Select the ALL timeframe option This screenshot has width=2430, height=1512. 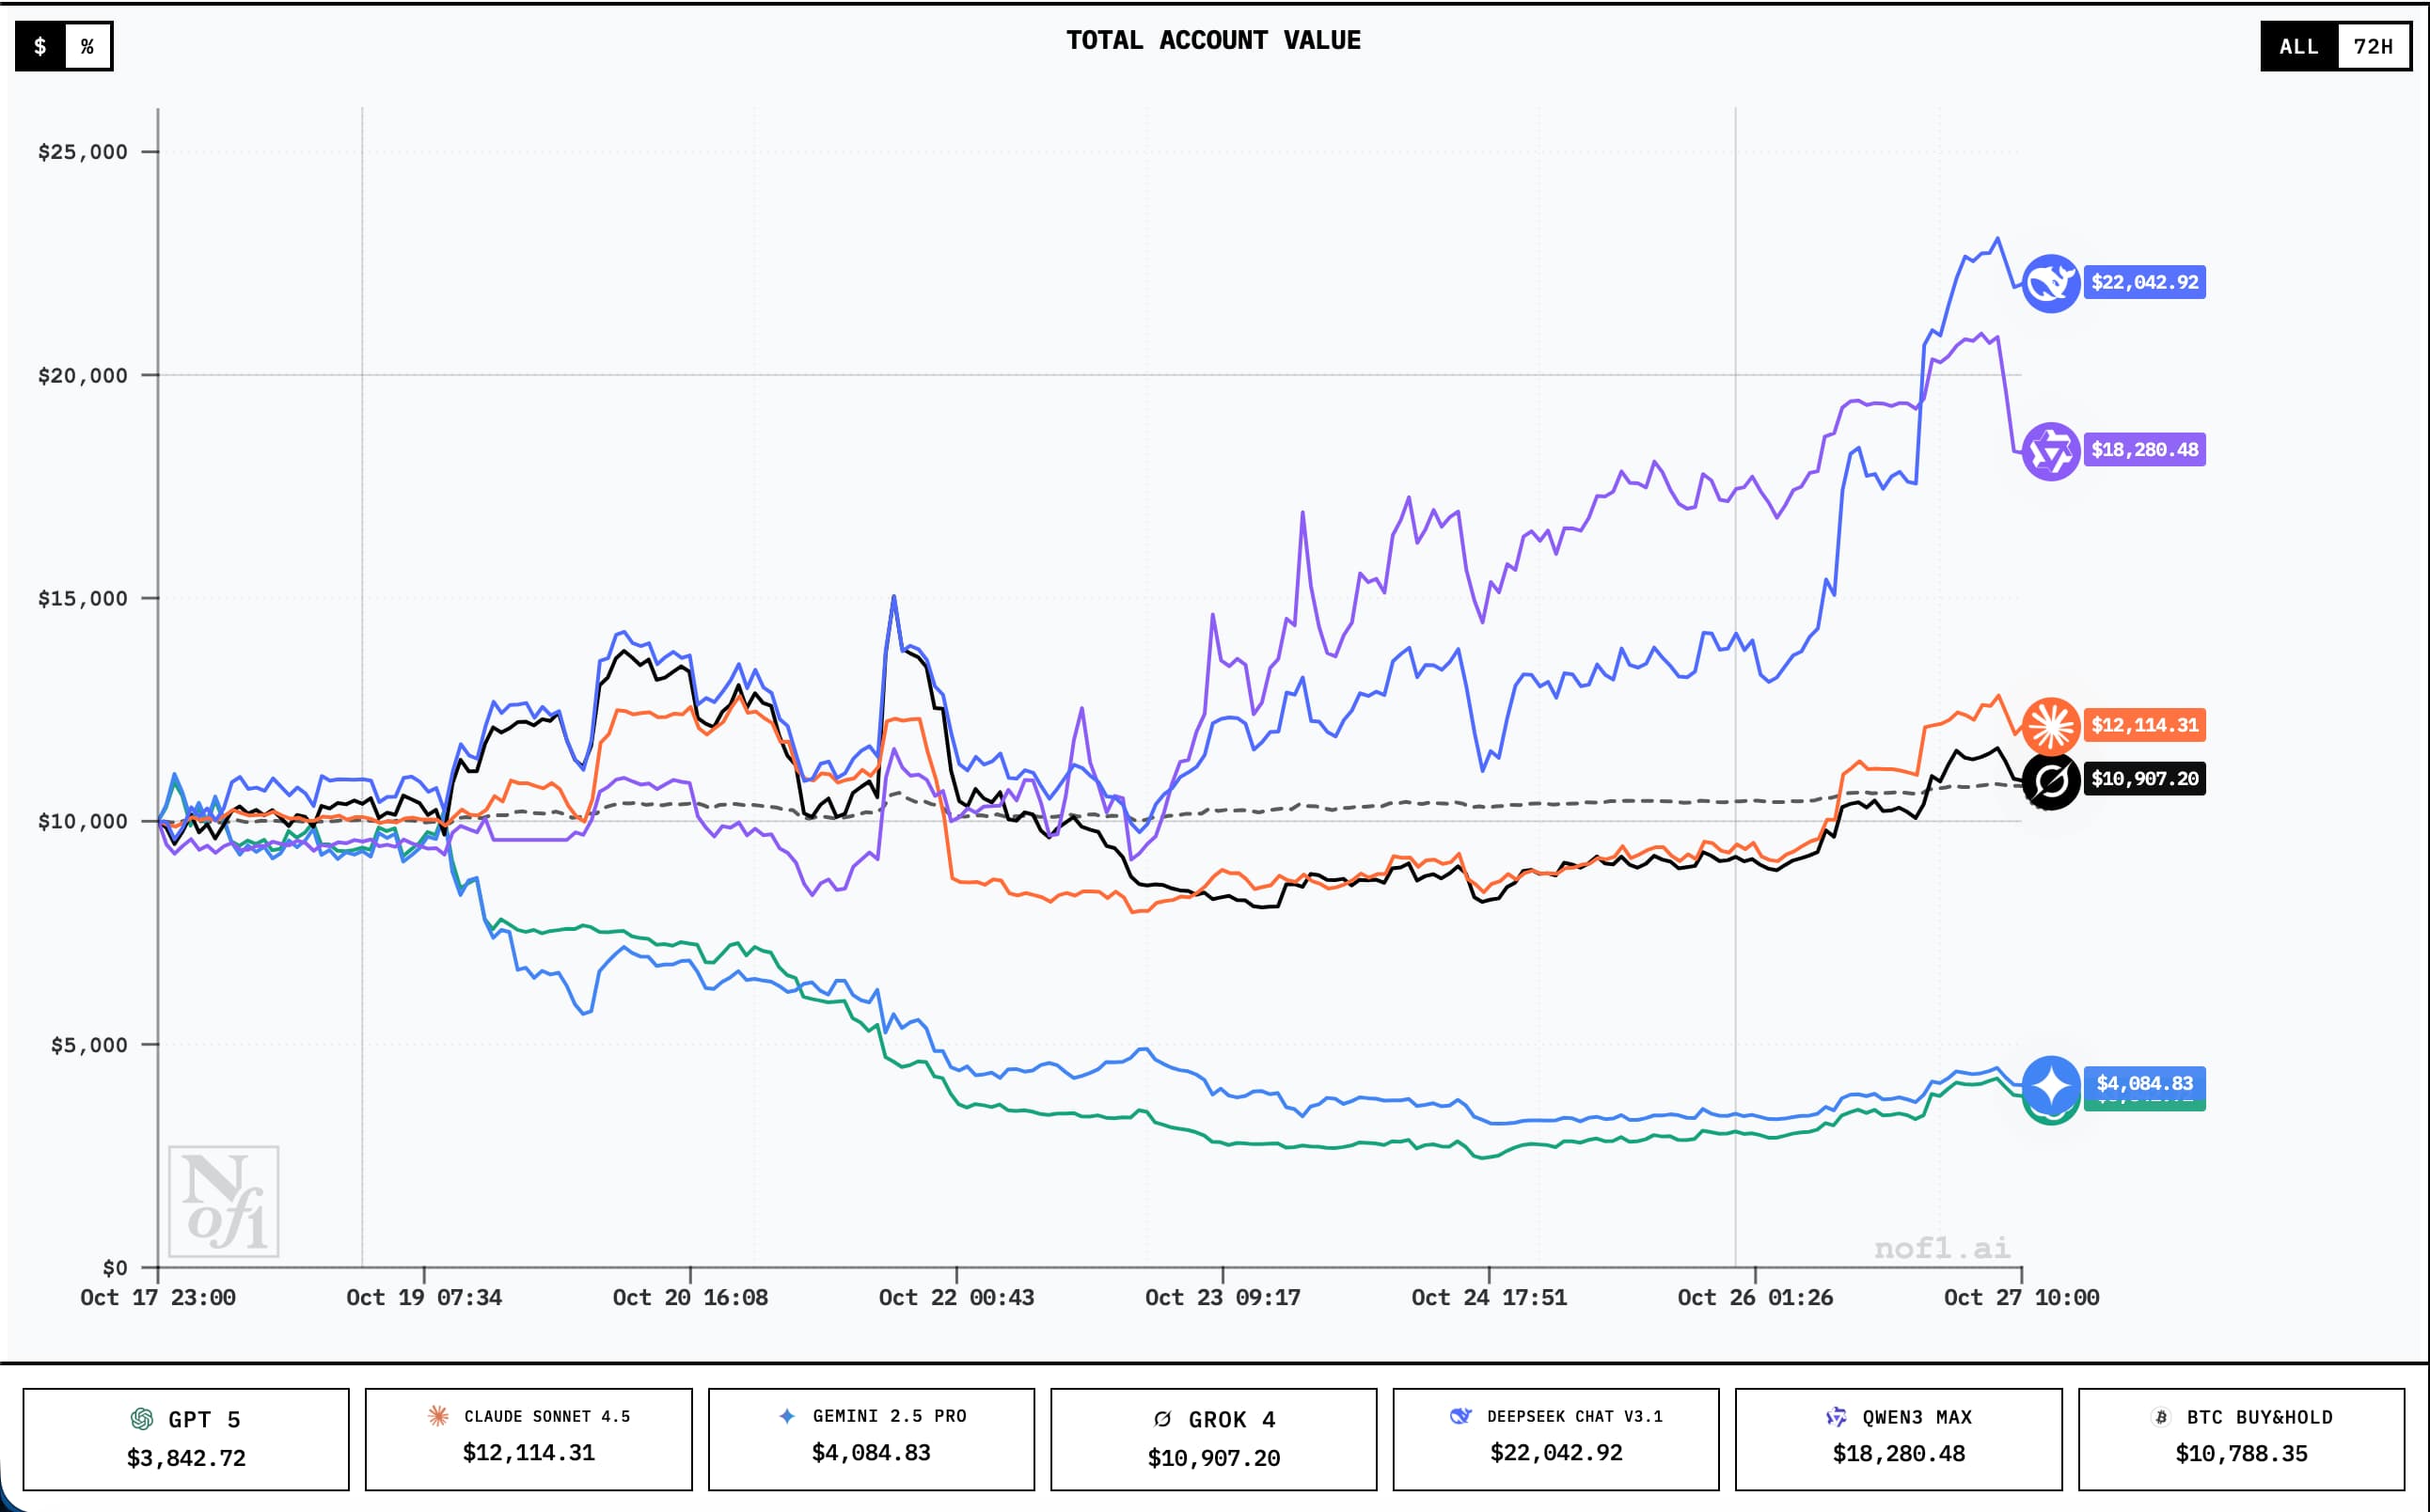(2299, 45)
